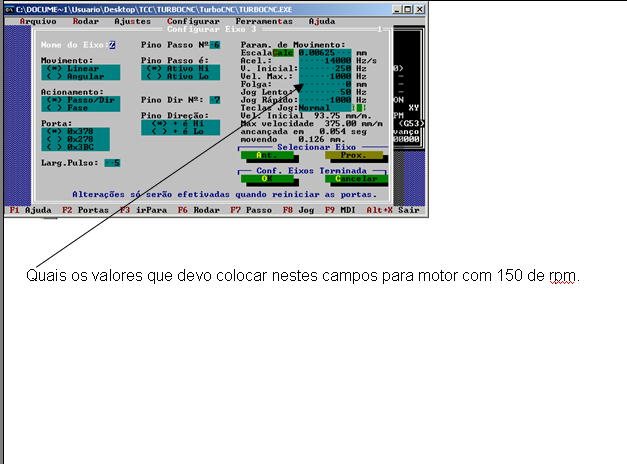Close the TurboCNC console window

419,9
